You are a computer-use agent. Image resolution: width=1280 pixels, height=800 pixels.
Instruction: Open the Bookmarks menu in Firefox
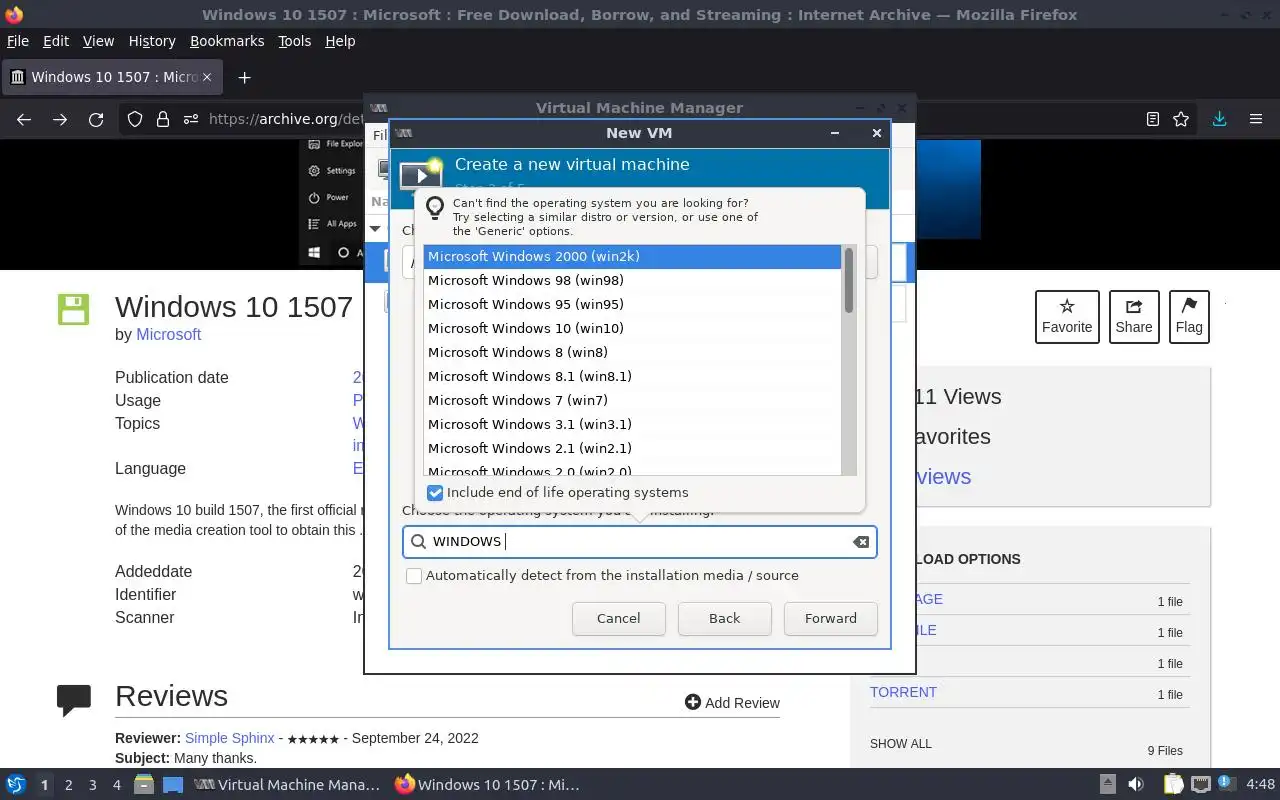click(x=227, y=41)
